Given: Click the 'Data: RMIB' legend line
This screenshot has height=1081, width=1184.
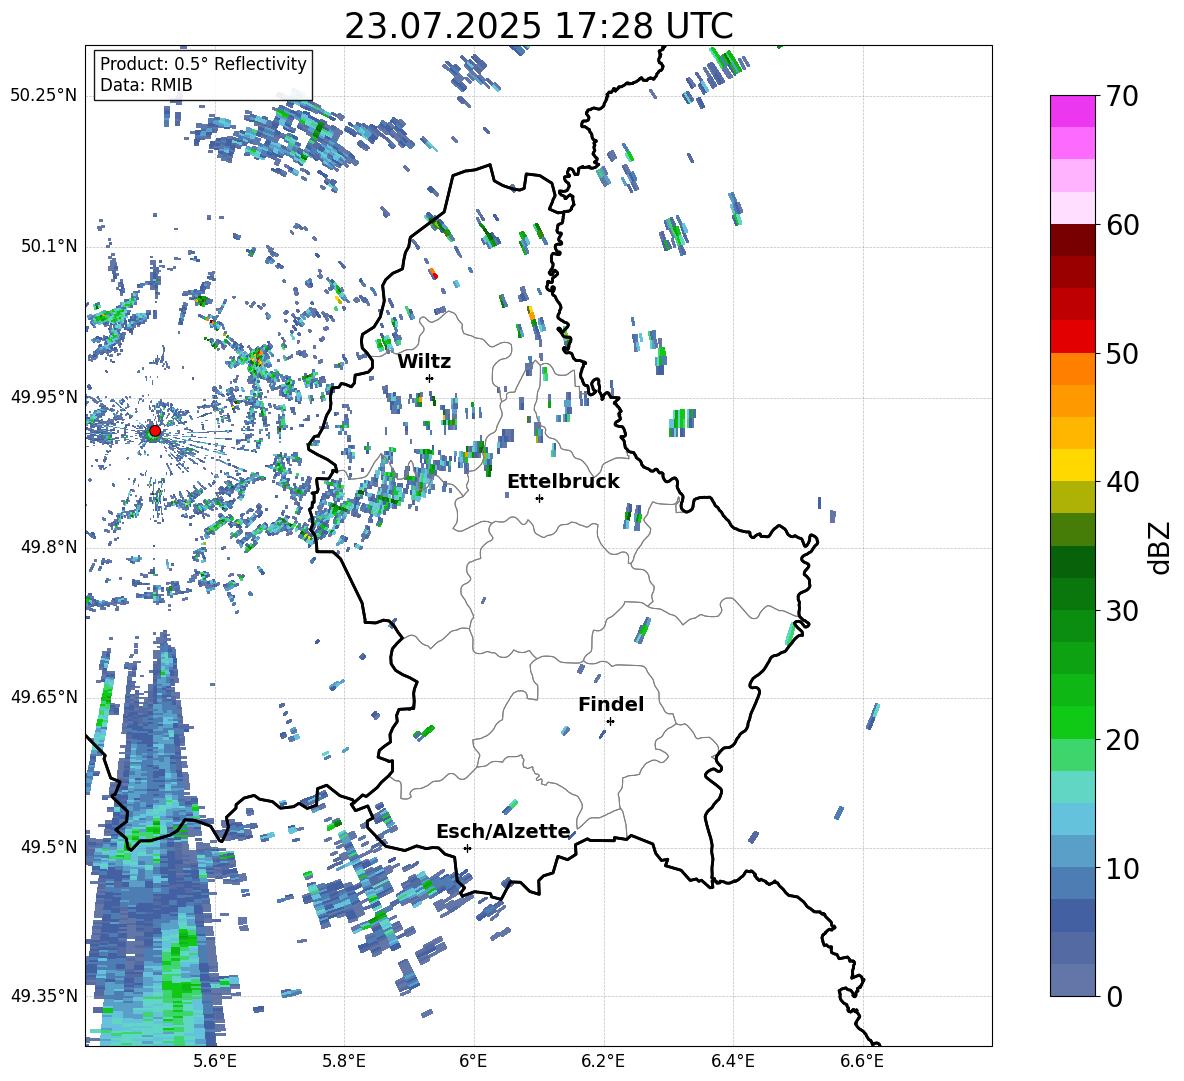Looking at the screenshot, I should point(146,85).
